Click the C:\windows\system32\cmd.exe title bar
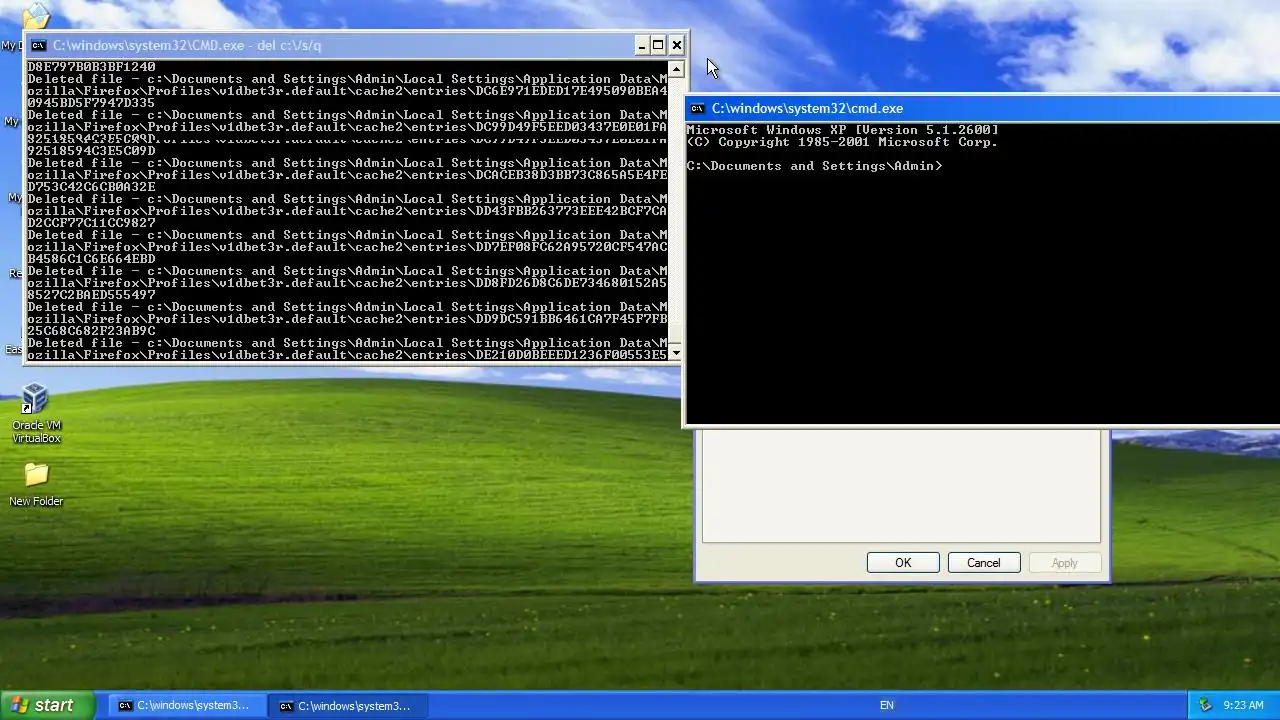The image size is (1280, 720). click(x=982, y=108)
